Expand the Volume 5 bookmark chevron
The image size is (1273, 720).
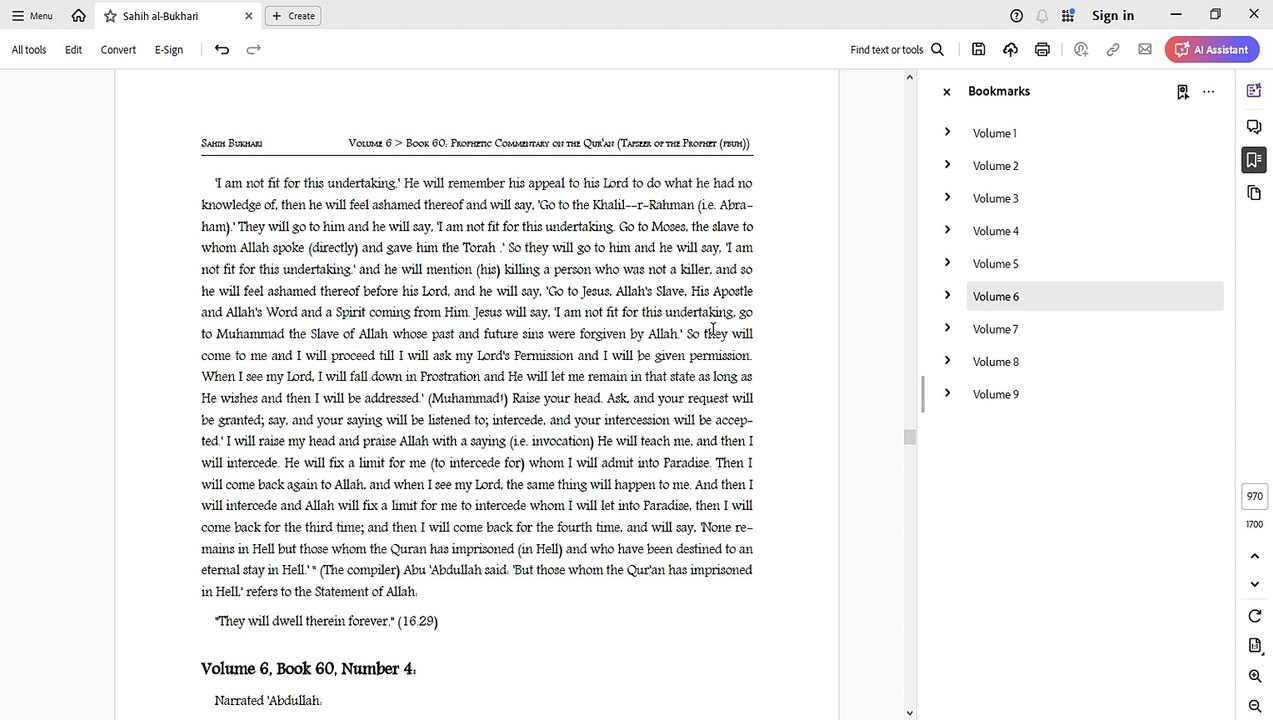pyautogui.click(x=947, y=263)
